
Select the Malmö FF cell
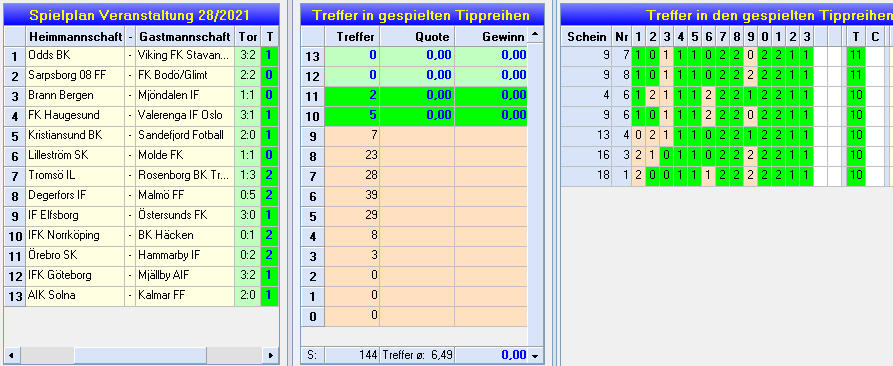(185, 195)
